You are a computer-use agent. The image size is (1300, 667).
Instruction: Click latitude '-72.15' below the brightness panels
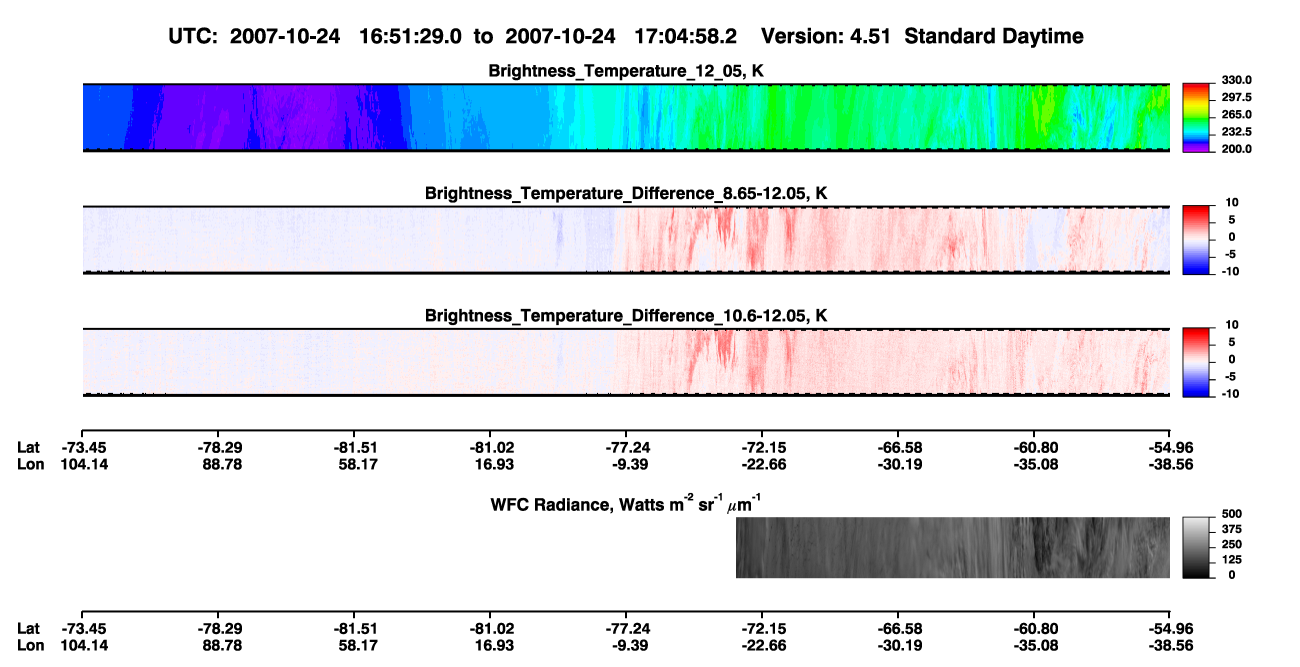point(763,447)
